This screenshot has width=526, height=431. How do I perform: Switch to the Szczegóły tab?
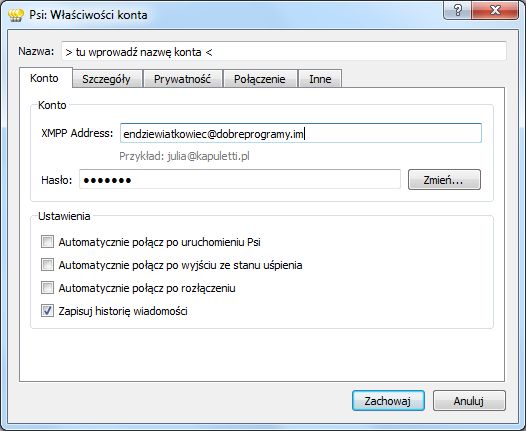tap(107, 79)
